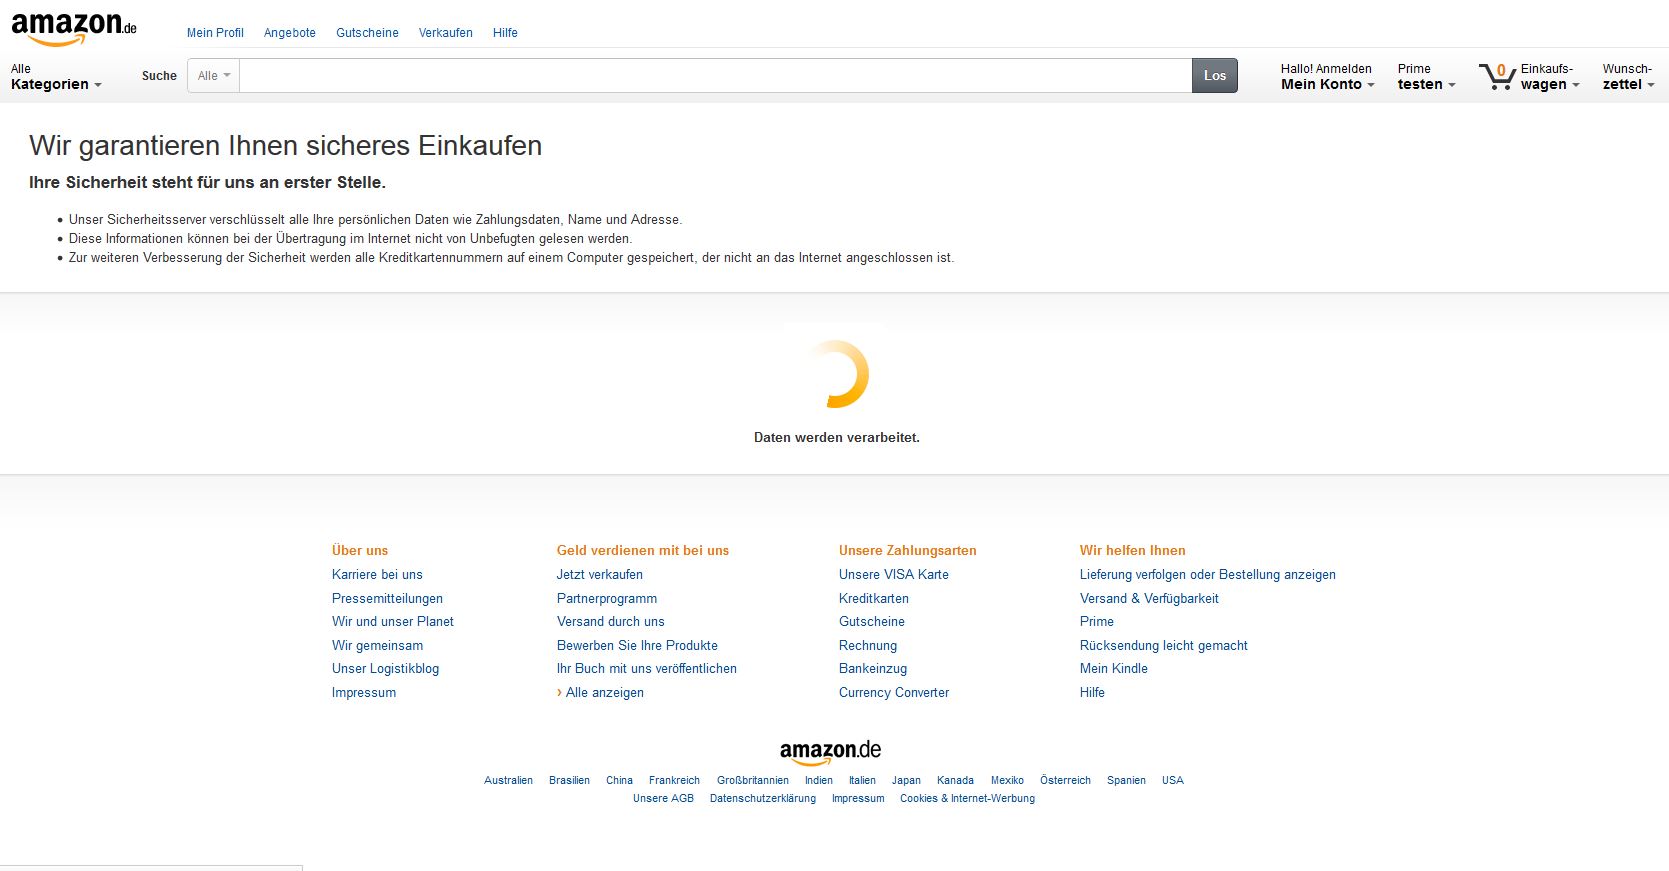Screen dimensions: 1669x871
Task: Select Spanien country link
Action: [x=1126, y=781]
